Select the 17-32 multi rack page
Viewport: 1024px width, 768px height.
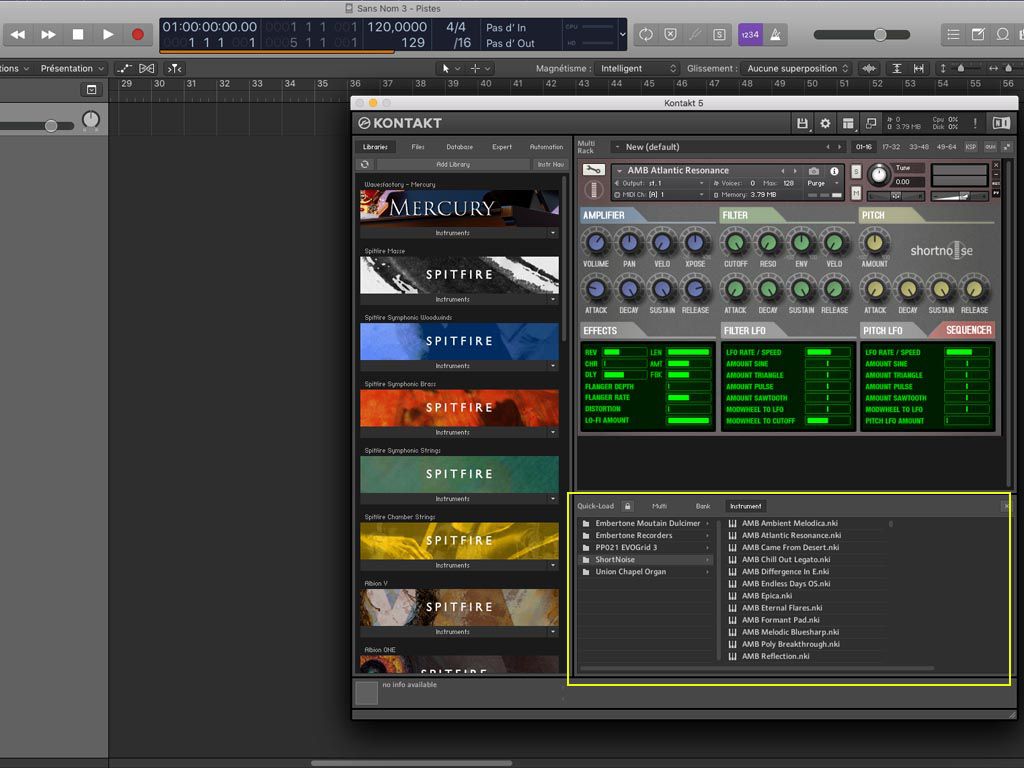tap(891, 147)
